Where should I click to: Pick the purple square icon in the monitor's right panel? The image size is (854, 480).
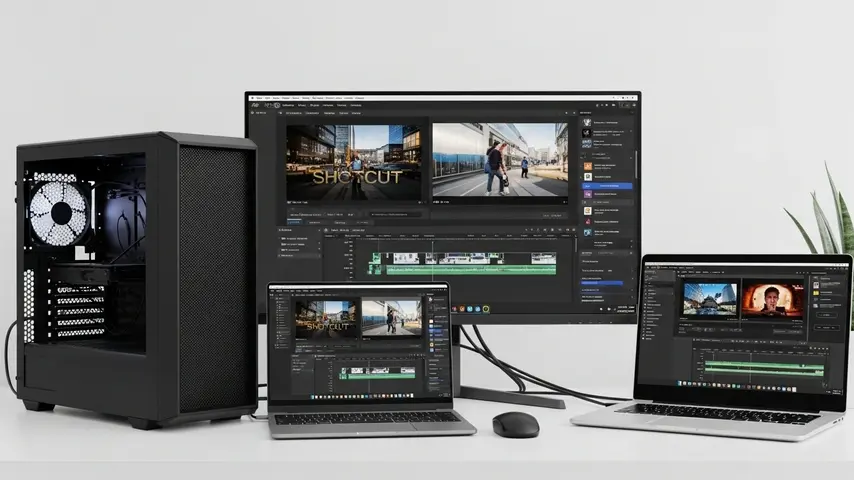pyautogui.click(x=588, y=194)
